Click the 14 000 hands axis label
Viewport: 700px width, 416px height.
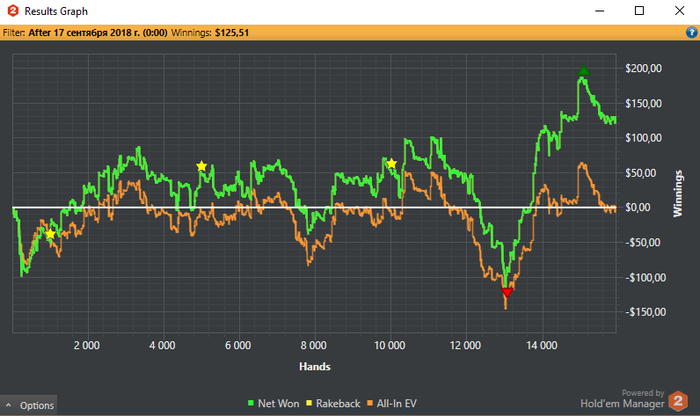(x=542, y=345)
